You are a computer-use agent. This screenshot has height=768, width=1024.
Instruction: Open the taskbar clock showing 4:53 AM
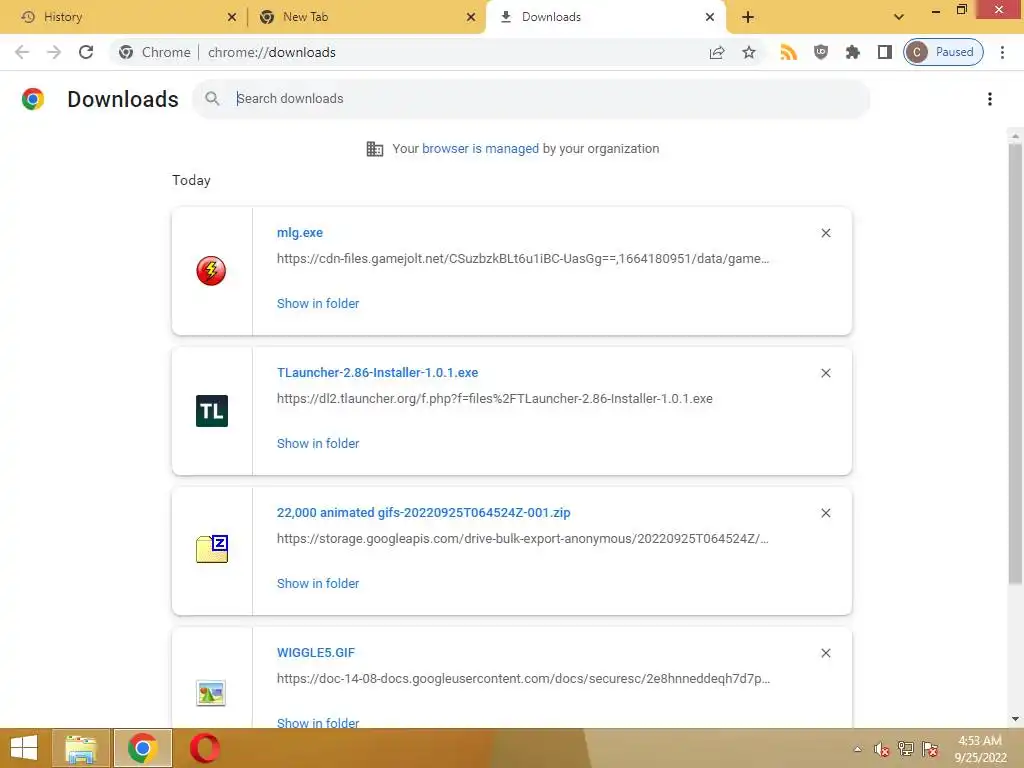[980, 749]
